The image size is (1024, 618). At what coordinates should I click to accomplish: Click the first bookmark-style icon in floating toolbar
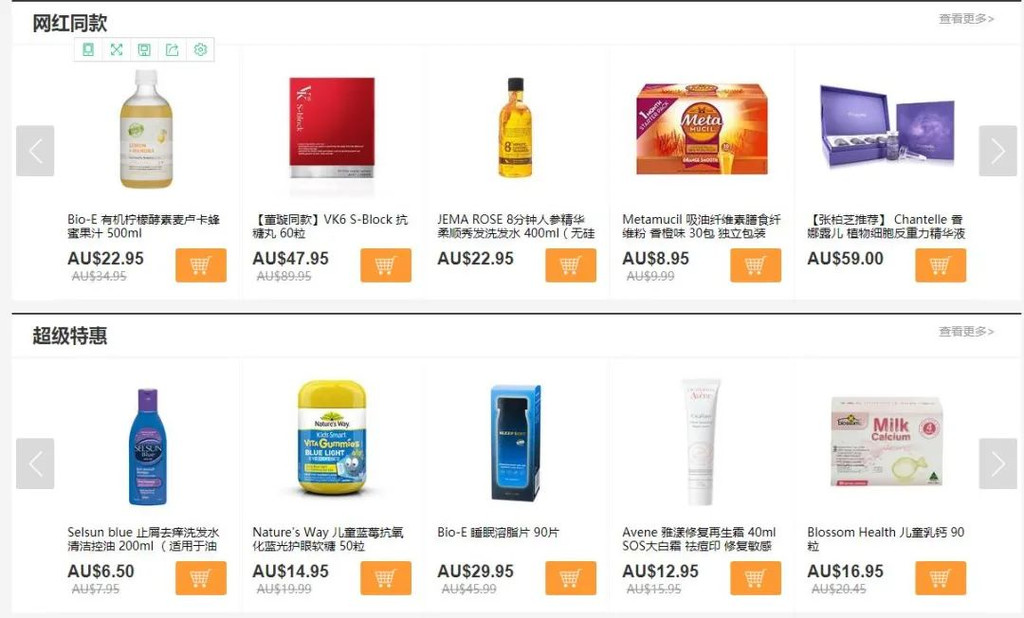coord(88,50)
